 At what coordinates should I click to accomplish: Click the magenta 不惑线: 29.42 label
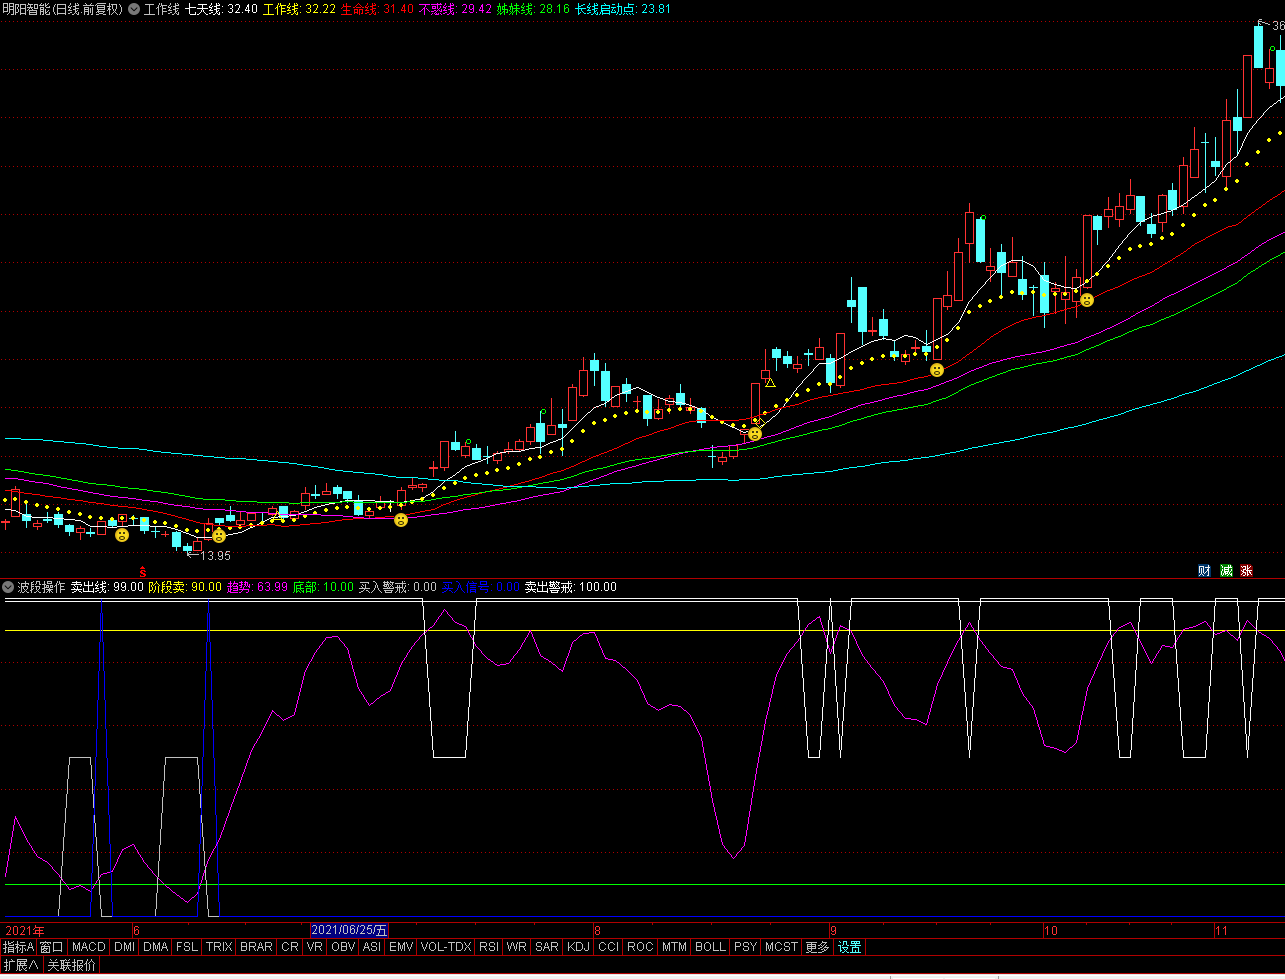click(x=455, y=9)
